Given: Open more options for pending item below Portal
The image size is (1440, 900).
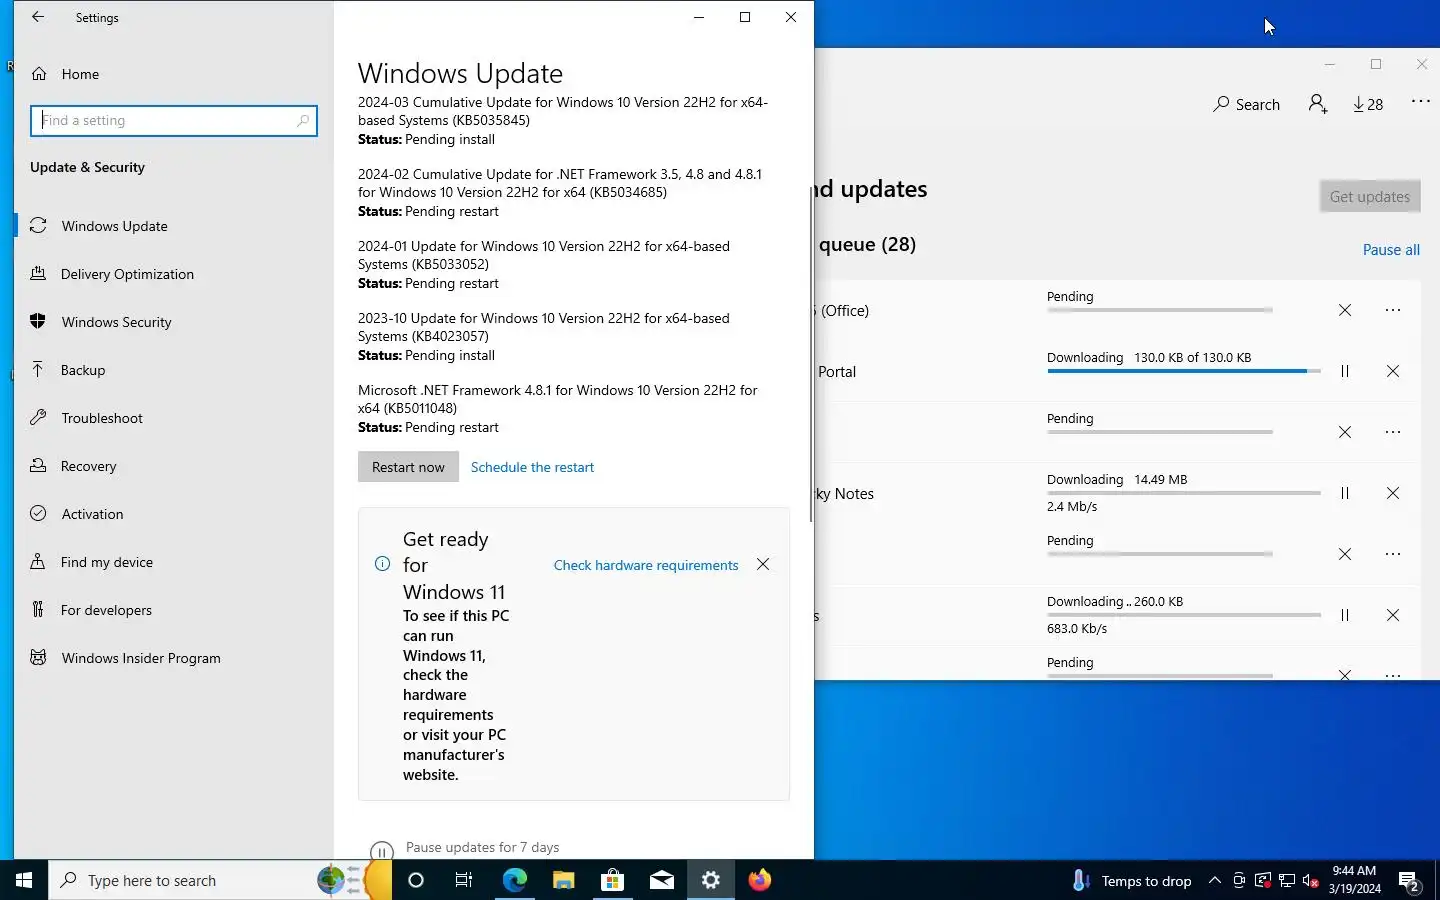Looking at the screenshot, I should [1393, 432].
